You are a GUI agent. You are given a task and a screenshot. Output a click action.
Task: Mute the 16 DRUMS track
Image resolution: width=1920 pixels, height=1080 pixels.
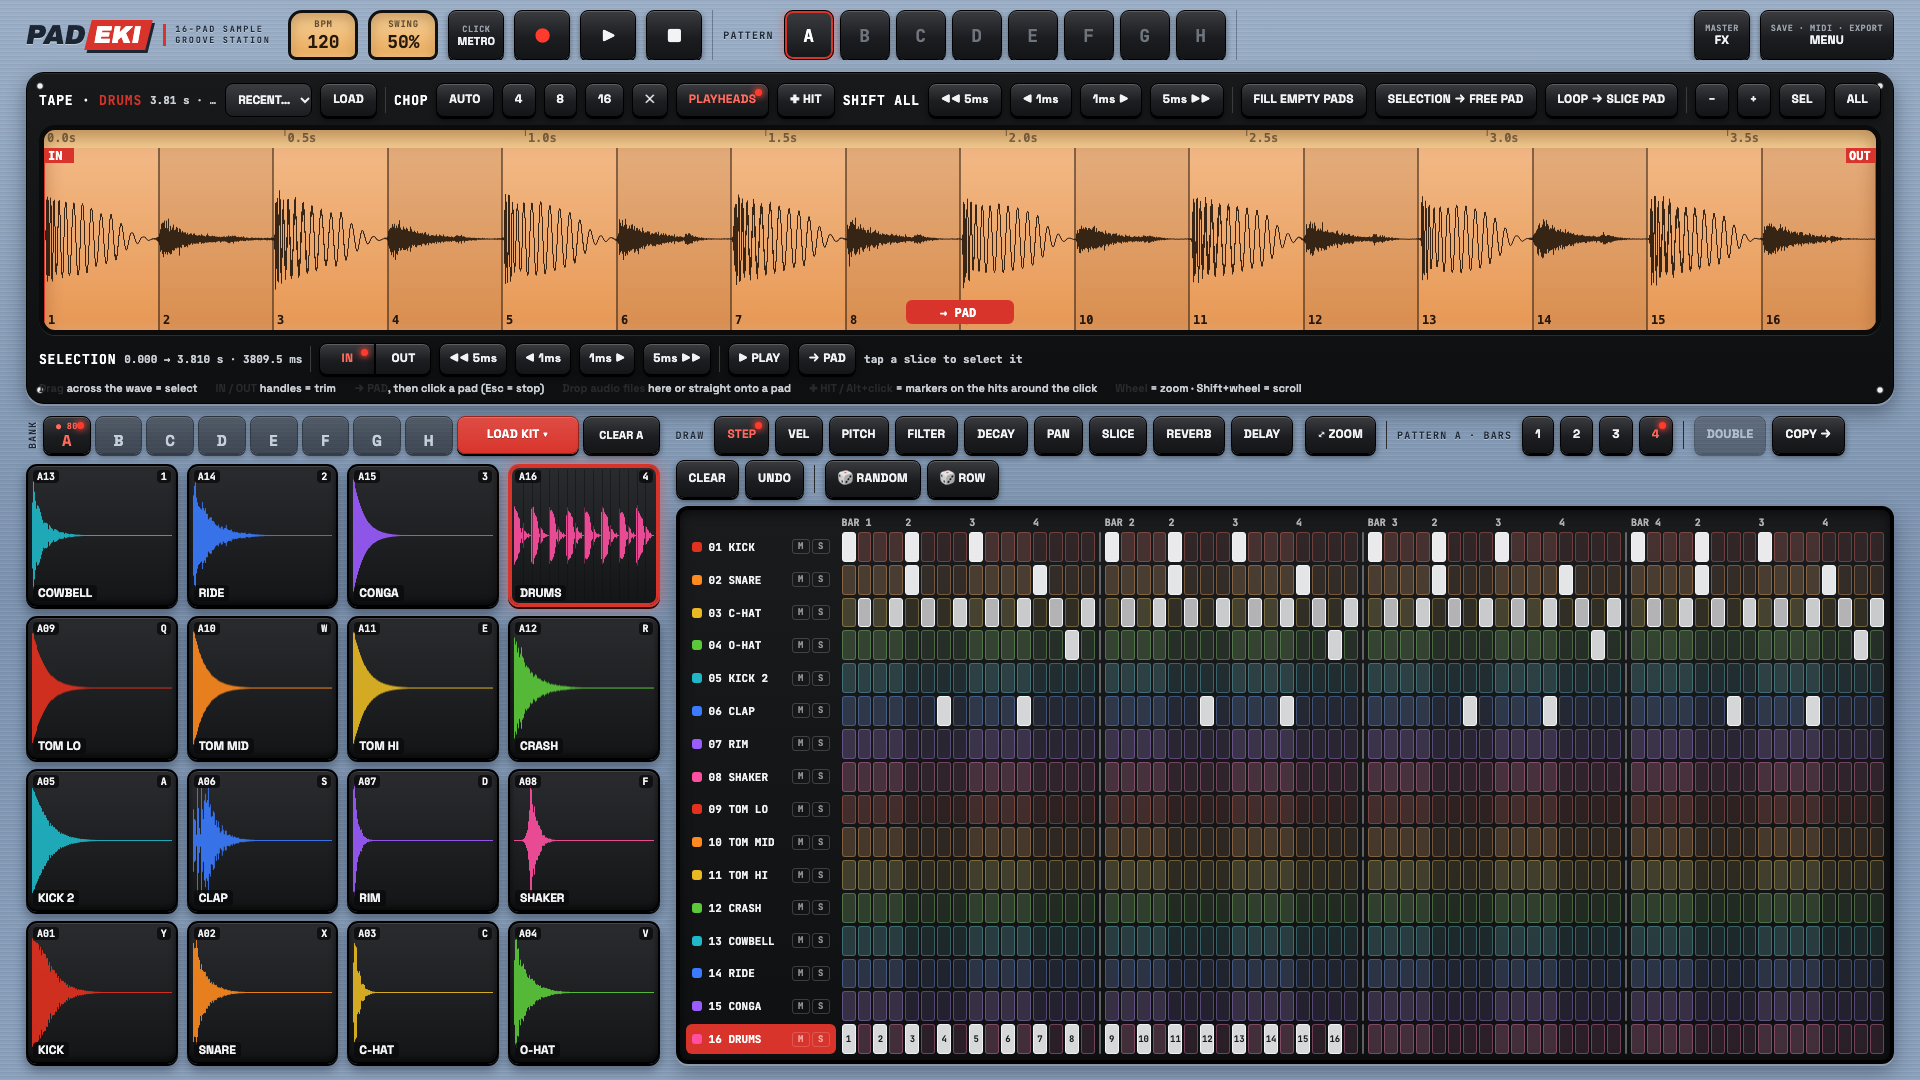[x=800, y=1040]
